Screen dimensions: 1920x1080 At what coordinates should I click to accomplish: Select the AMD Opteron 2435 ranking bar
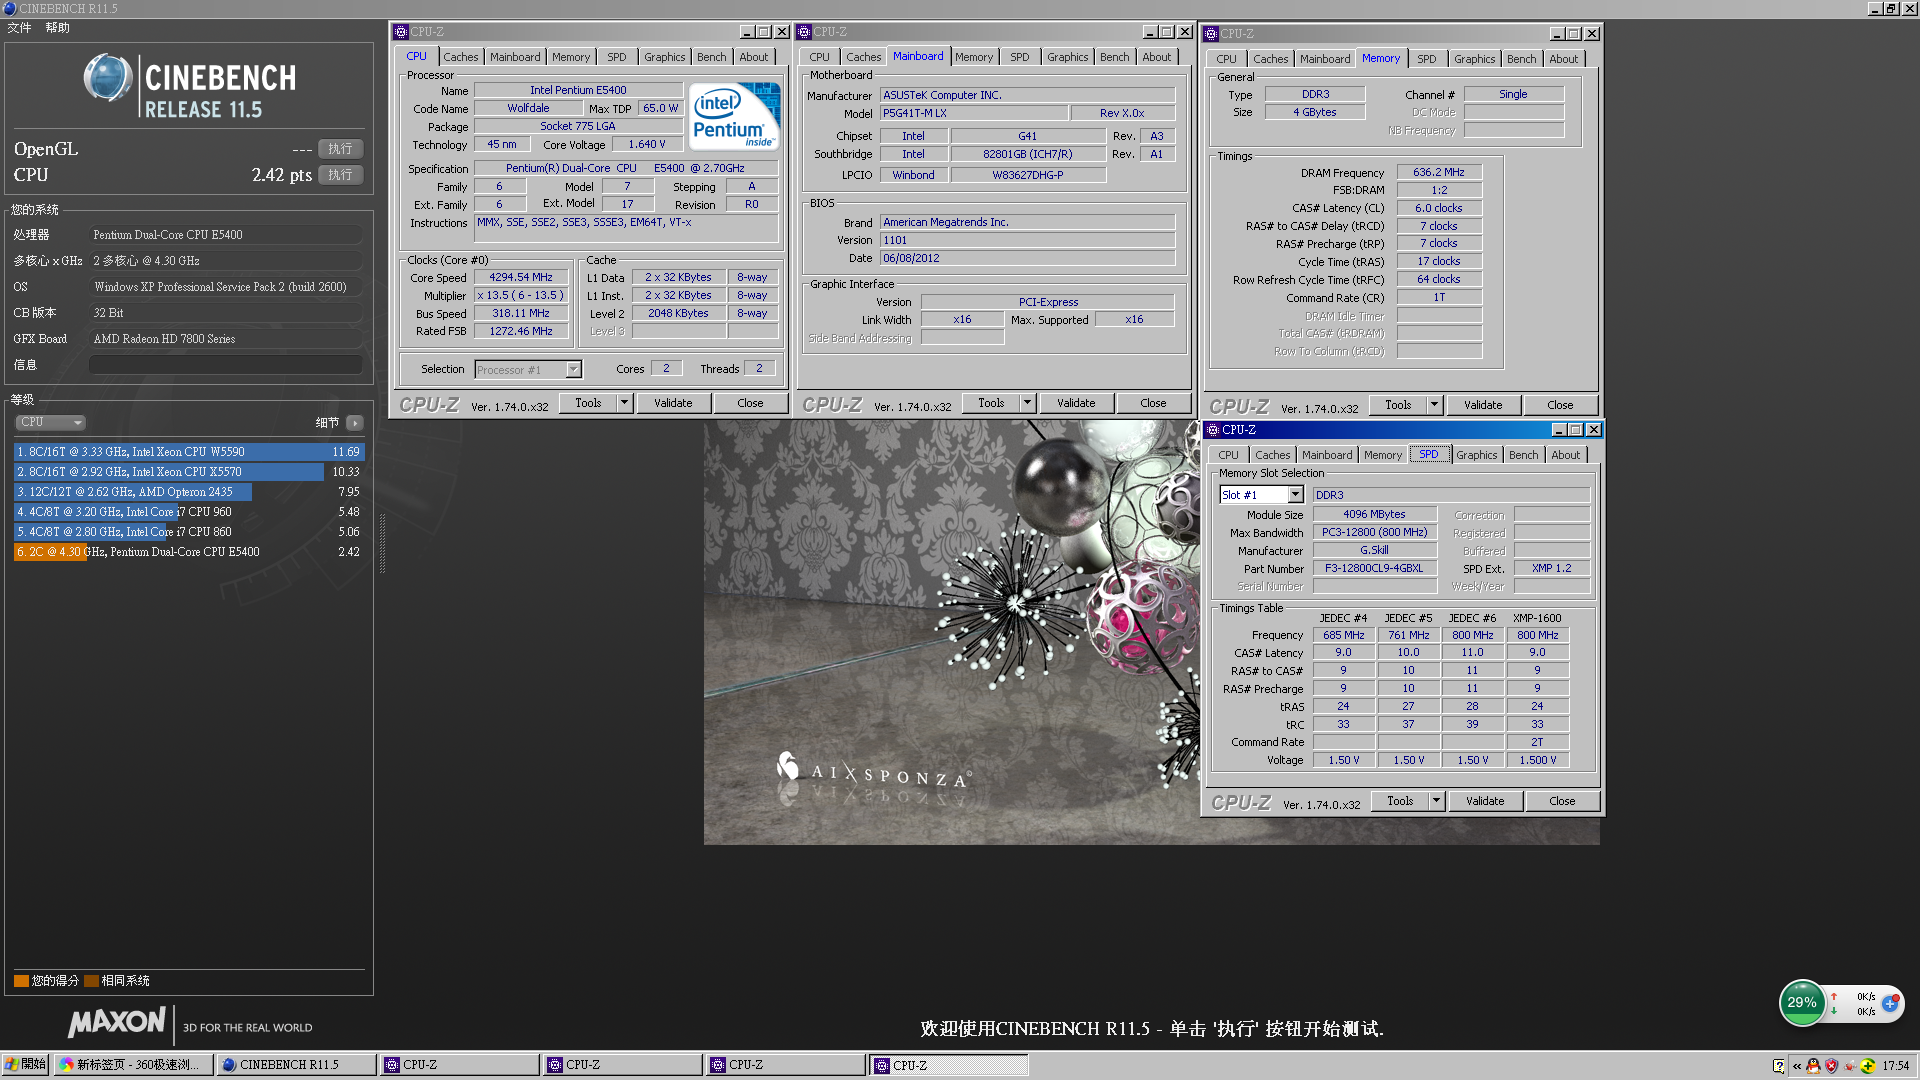click(x=188, y=492)
